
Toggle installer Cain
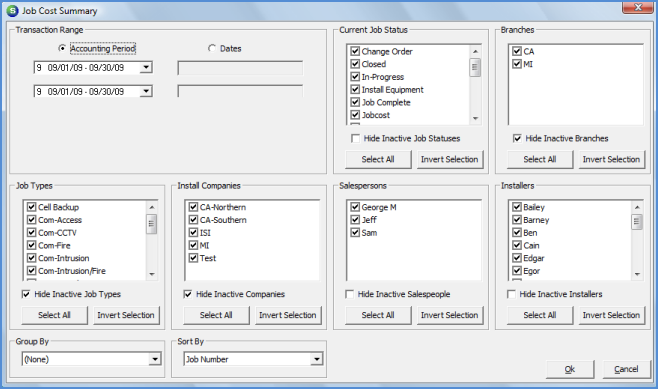(517, 245)
